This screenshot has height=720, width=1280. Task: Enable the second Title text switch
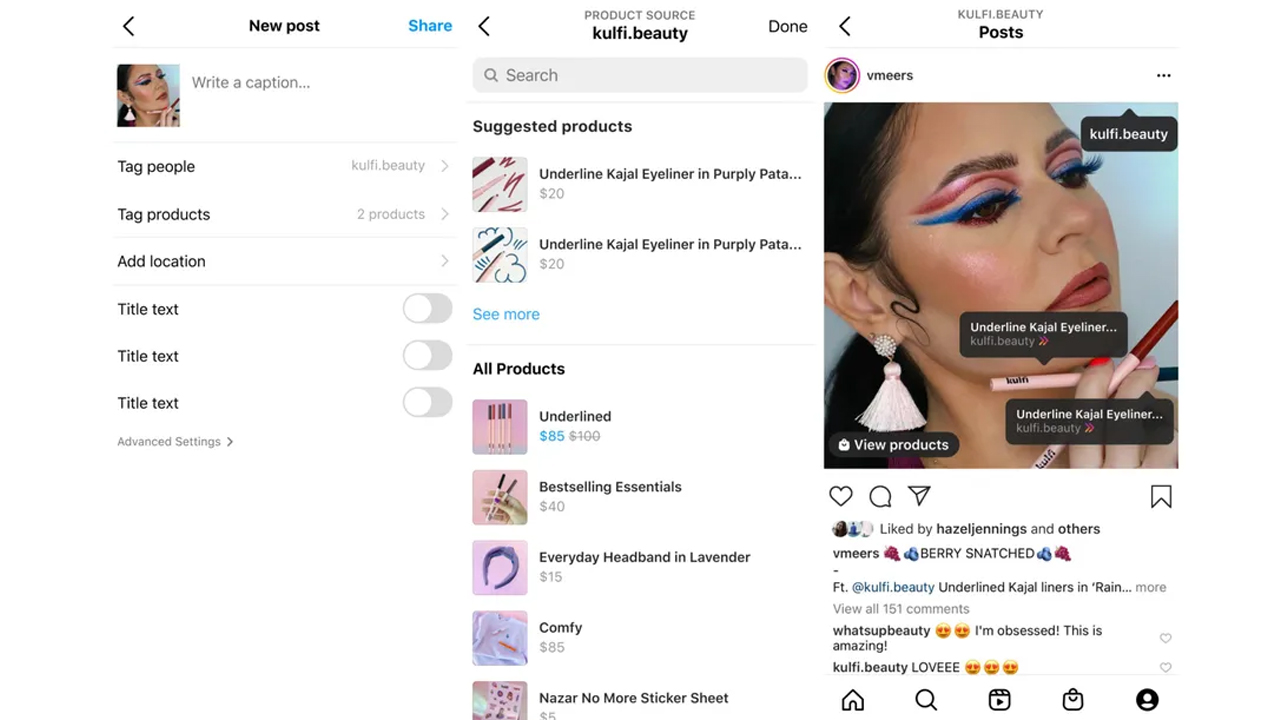427,356
